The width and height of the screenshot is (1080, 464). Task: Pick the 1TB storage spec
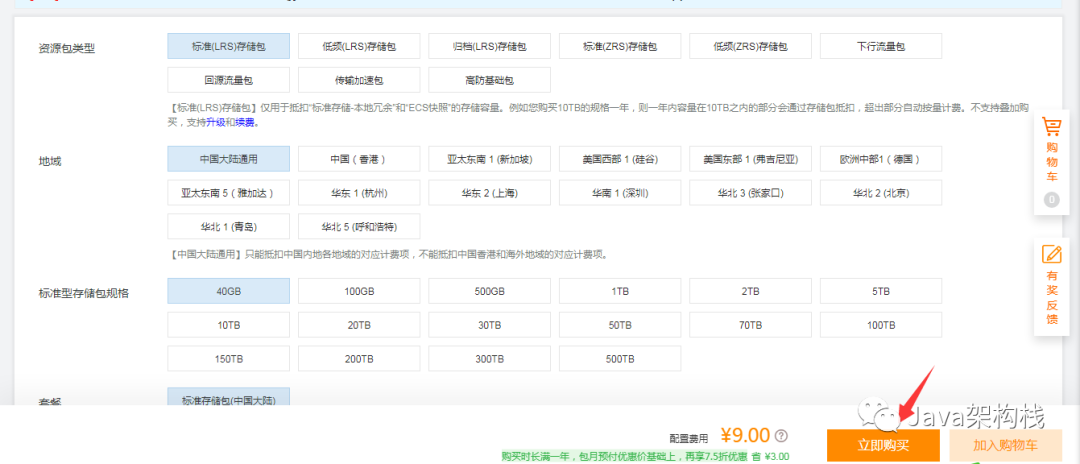(x=620, y=291)
